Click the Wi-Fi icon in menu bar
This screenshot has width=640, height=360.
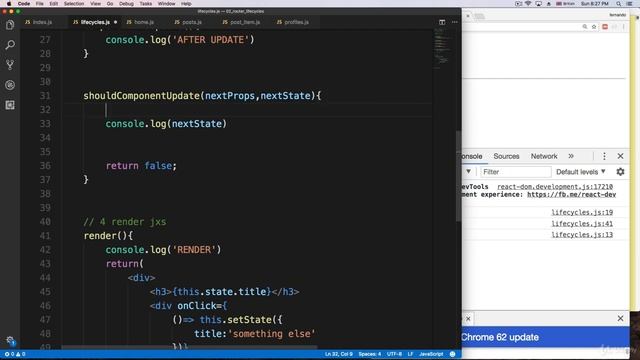tap(528, 4)
